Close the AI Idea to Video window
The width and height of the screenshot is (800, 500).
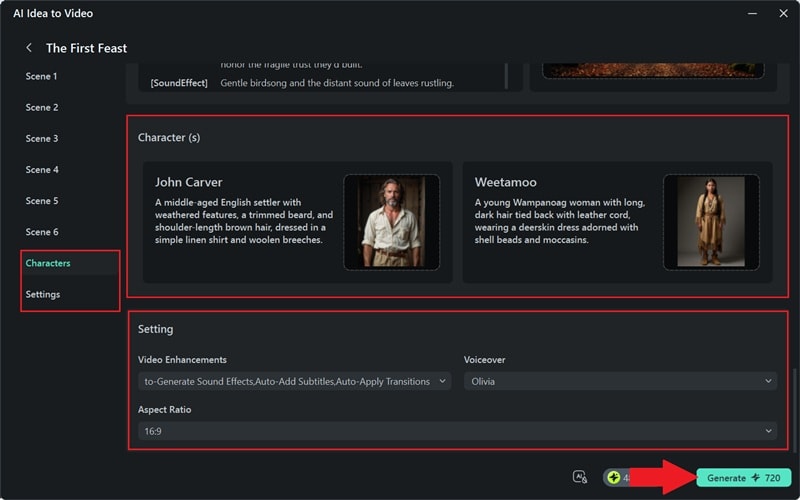784,13
